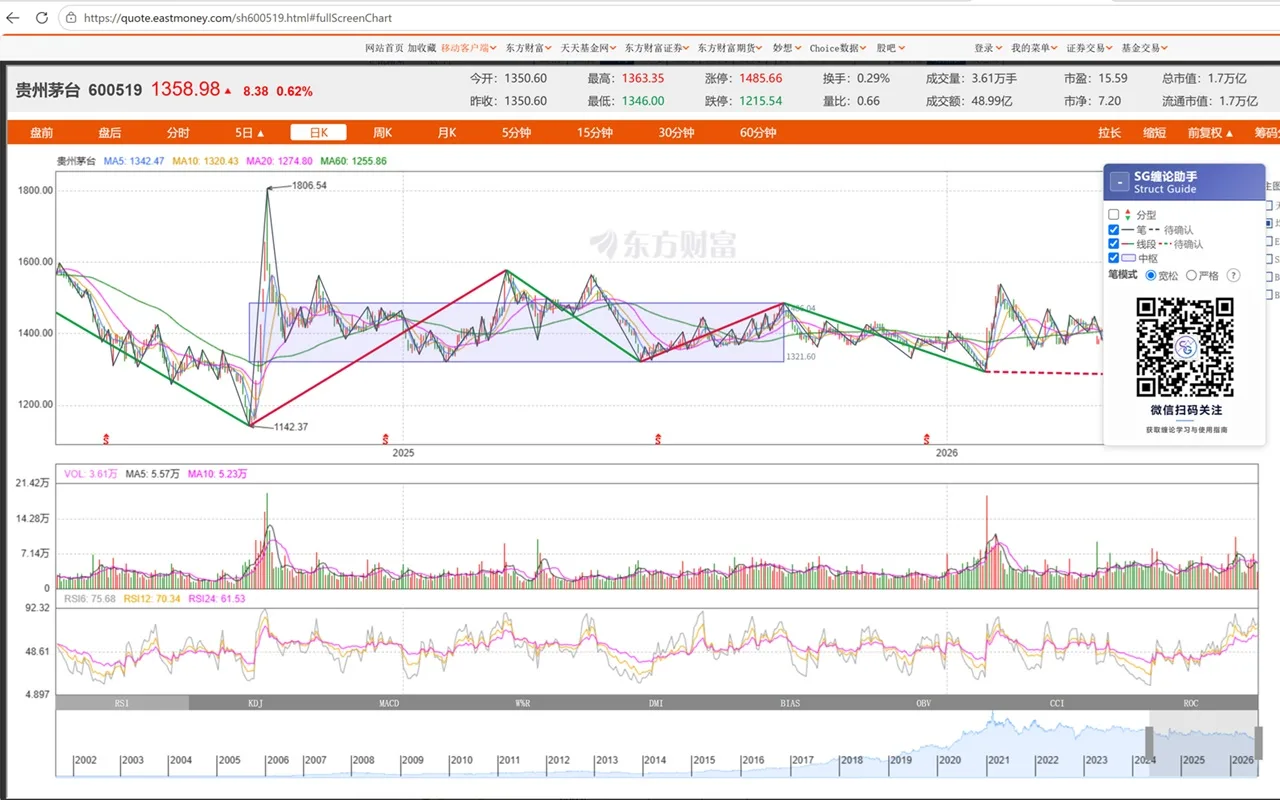Select the CCI indicator tab
Image resolution: width=1280 pixels, height=800 pixels.
click(x=1057, y=703)
